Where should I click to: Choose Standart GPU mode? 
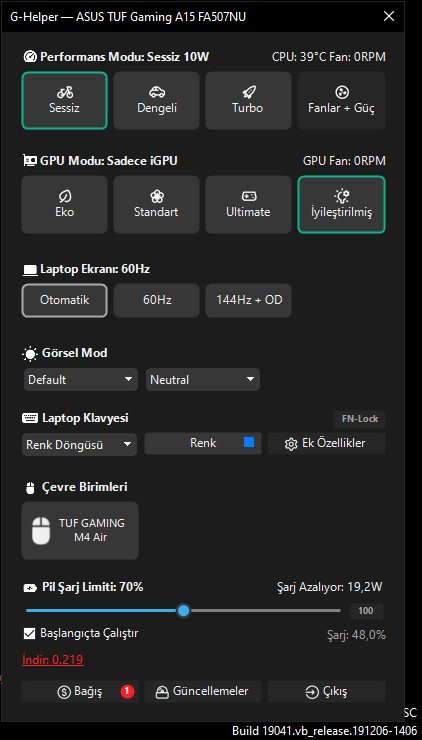[157, 205]
